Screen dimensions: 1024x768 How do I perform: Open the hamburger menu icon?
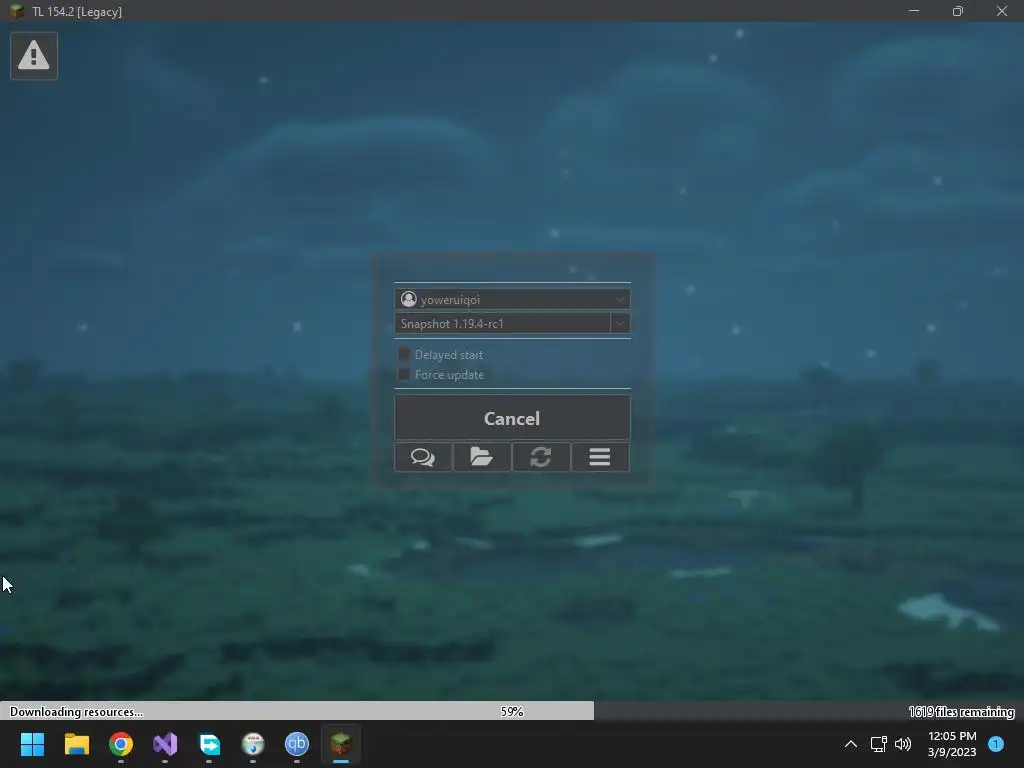(600, 456)
